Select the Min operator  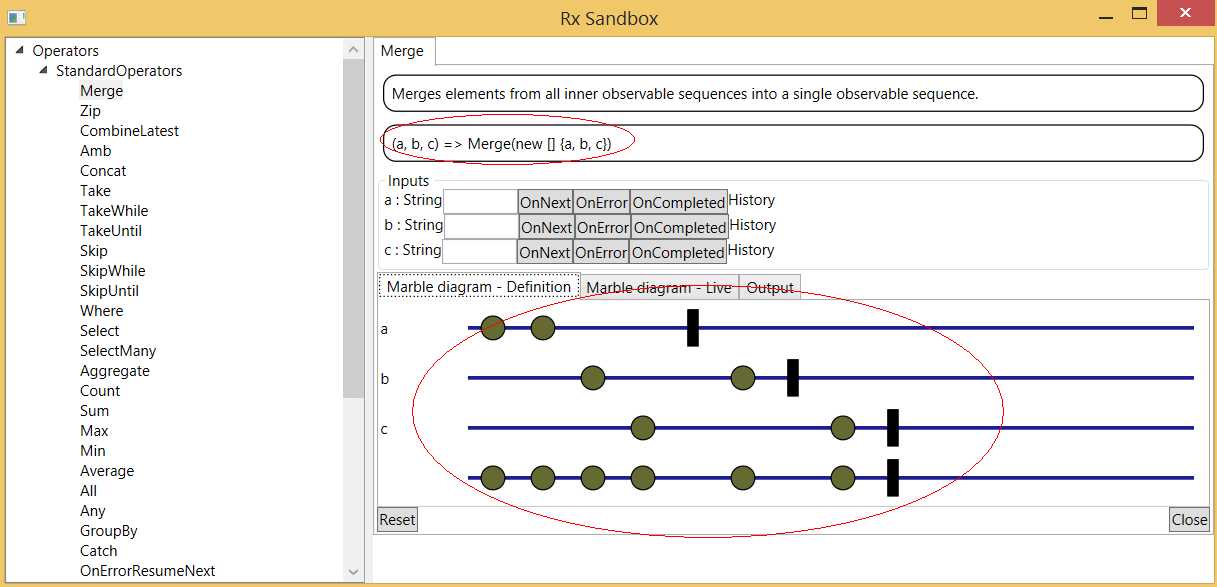point(93,451)
